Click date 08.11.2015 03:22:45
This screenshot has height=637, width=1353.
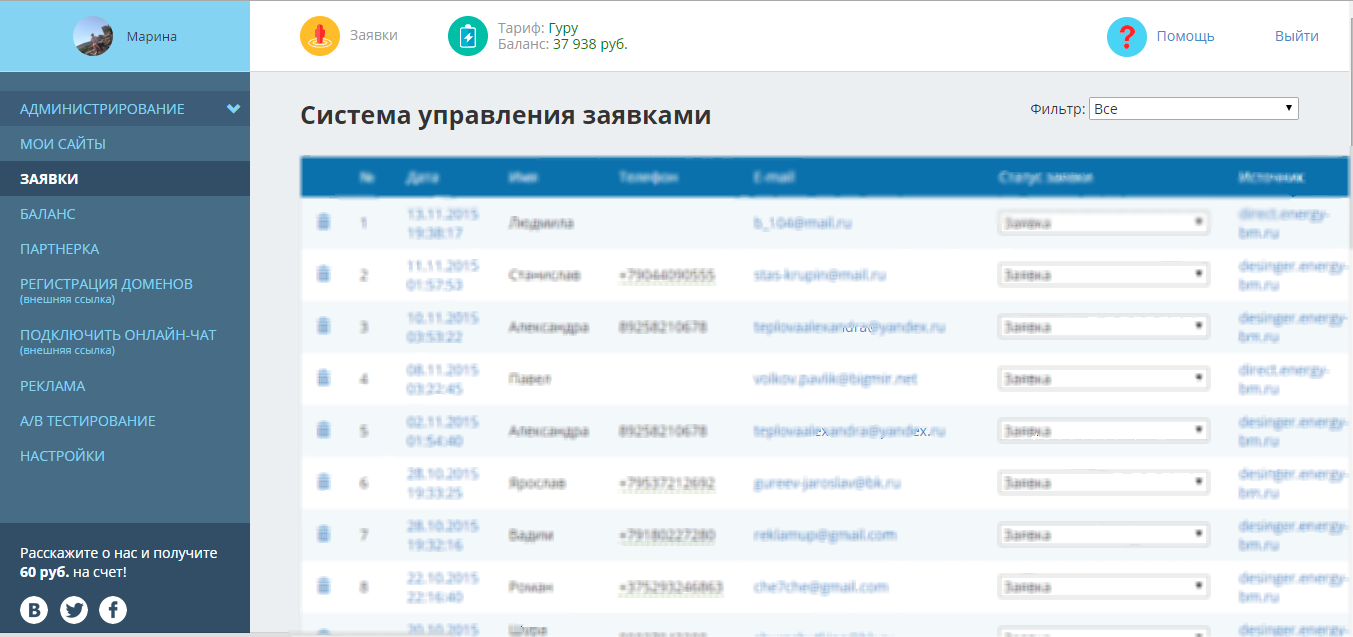[x=443, y=378]
